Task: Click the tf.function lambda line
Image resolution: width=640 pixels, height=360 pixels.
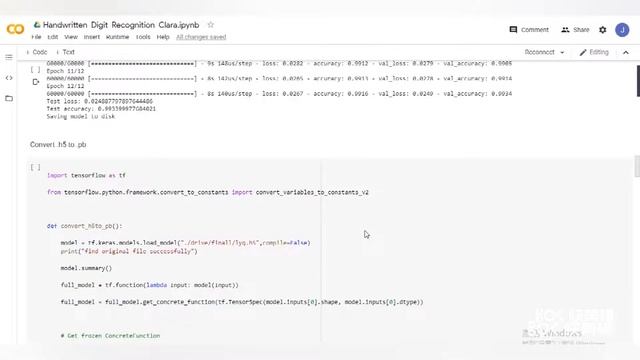Action: (149, 285)
